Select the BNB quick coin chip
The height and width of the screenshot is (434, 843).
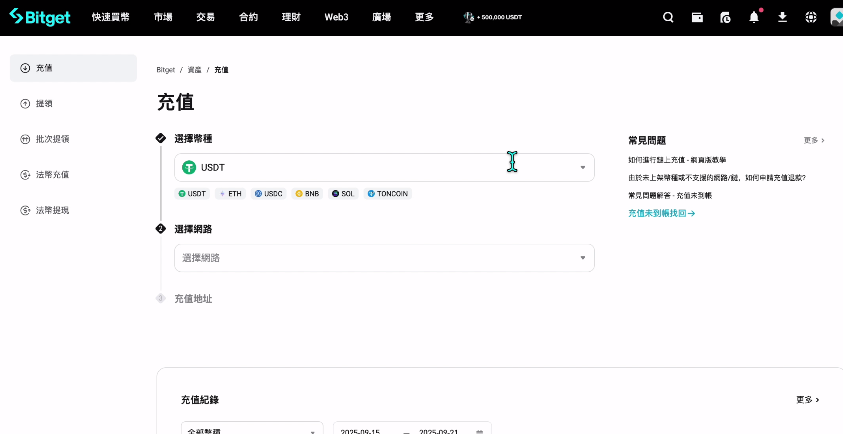[x=308, y=193]
